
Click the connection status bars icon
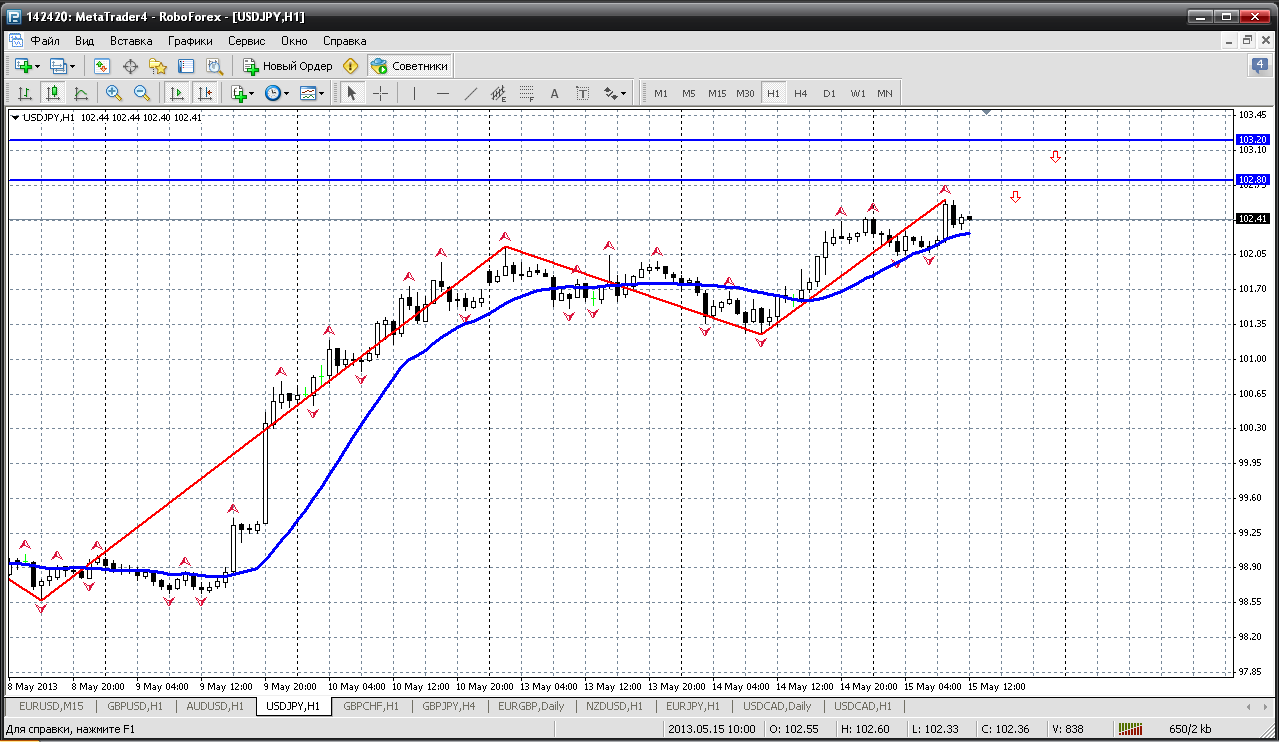click(x=1130, y=729)
